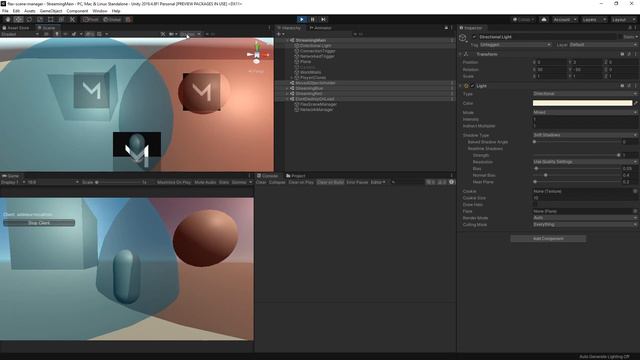Viewport: 640px width, 360px height.
Task: Select StreamingRed scene in Hierarchy
Action: 309,93
